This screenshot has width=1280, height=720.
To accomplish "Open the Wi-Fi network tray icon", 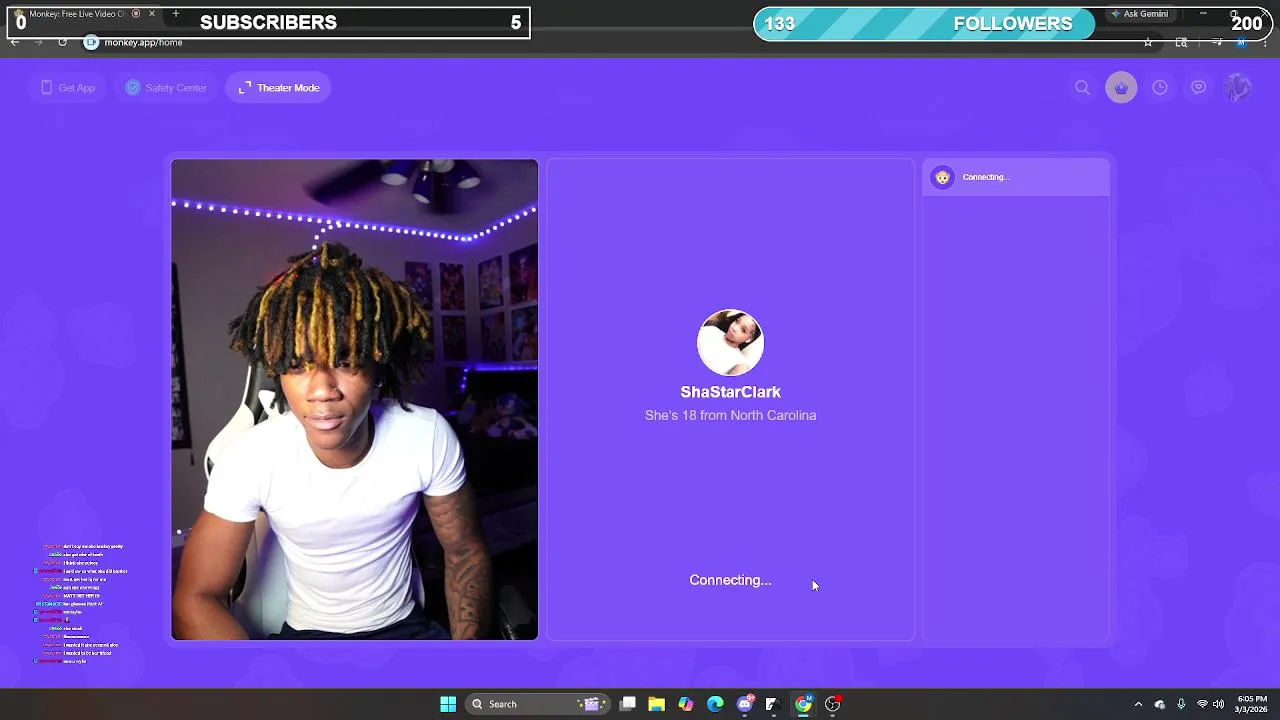I will (x=1202, y=704).
